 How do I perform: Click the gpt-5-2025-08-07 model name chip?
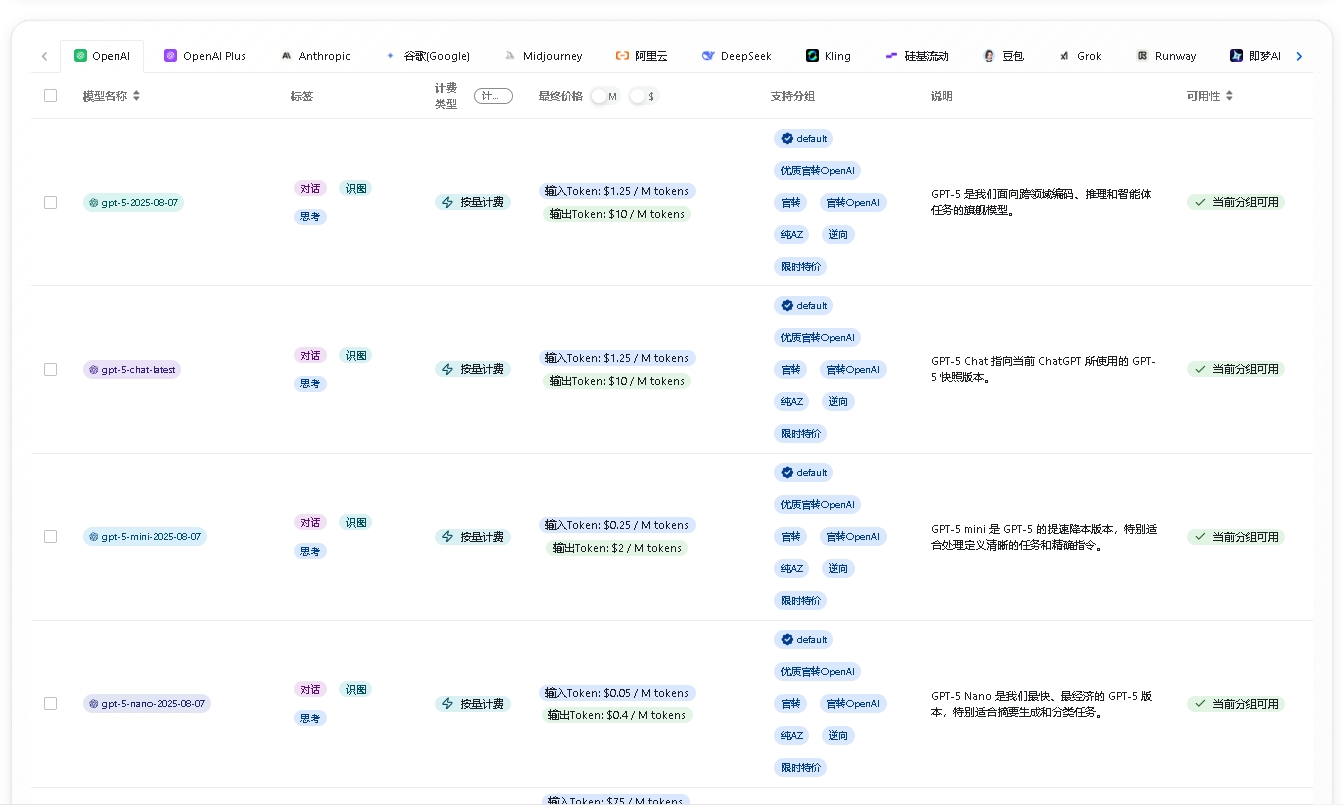pyautogui.click(x=134, y=202)
